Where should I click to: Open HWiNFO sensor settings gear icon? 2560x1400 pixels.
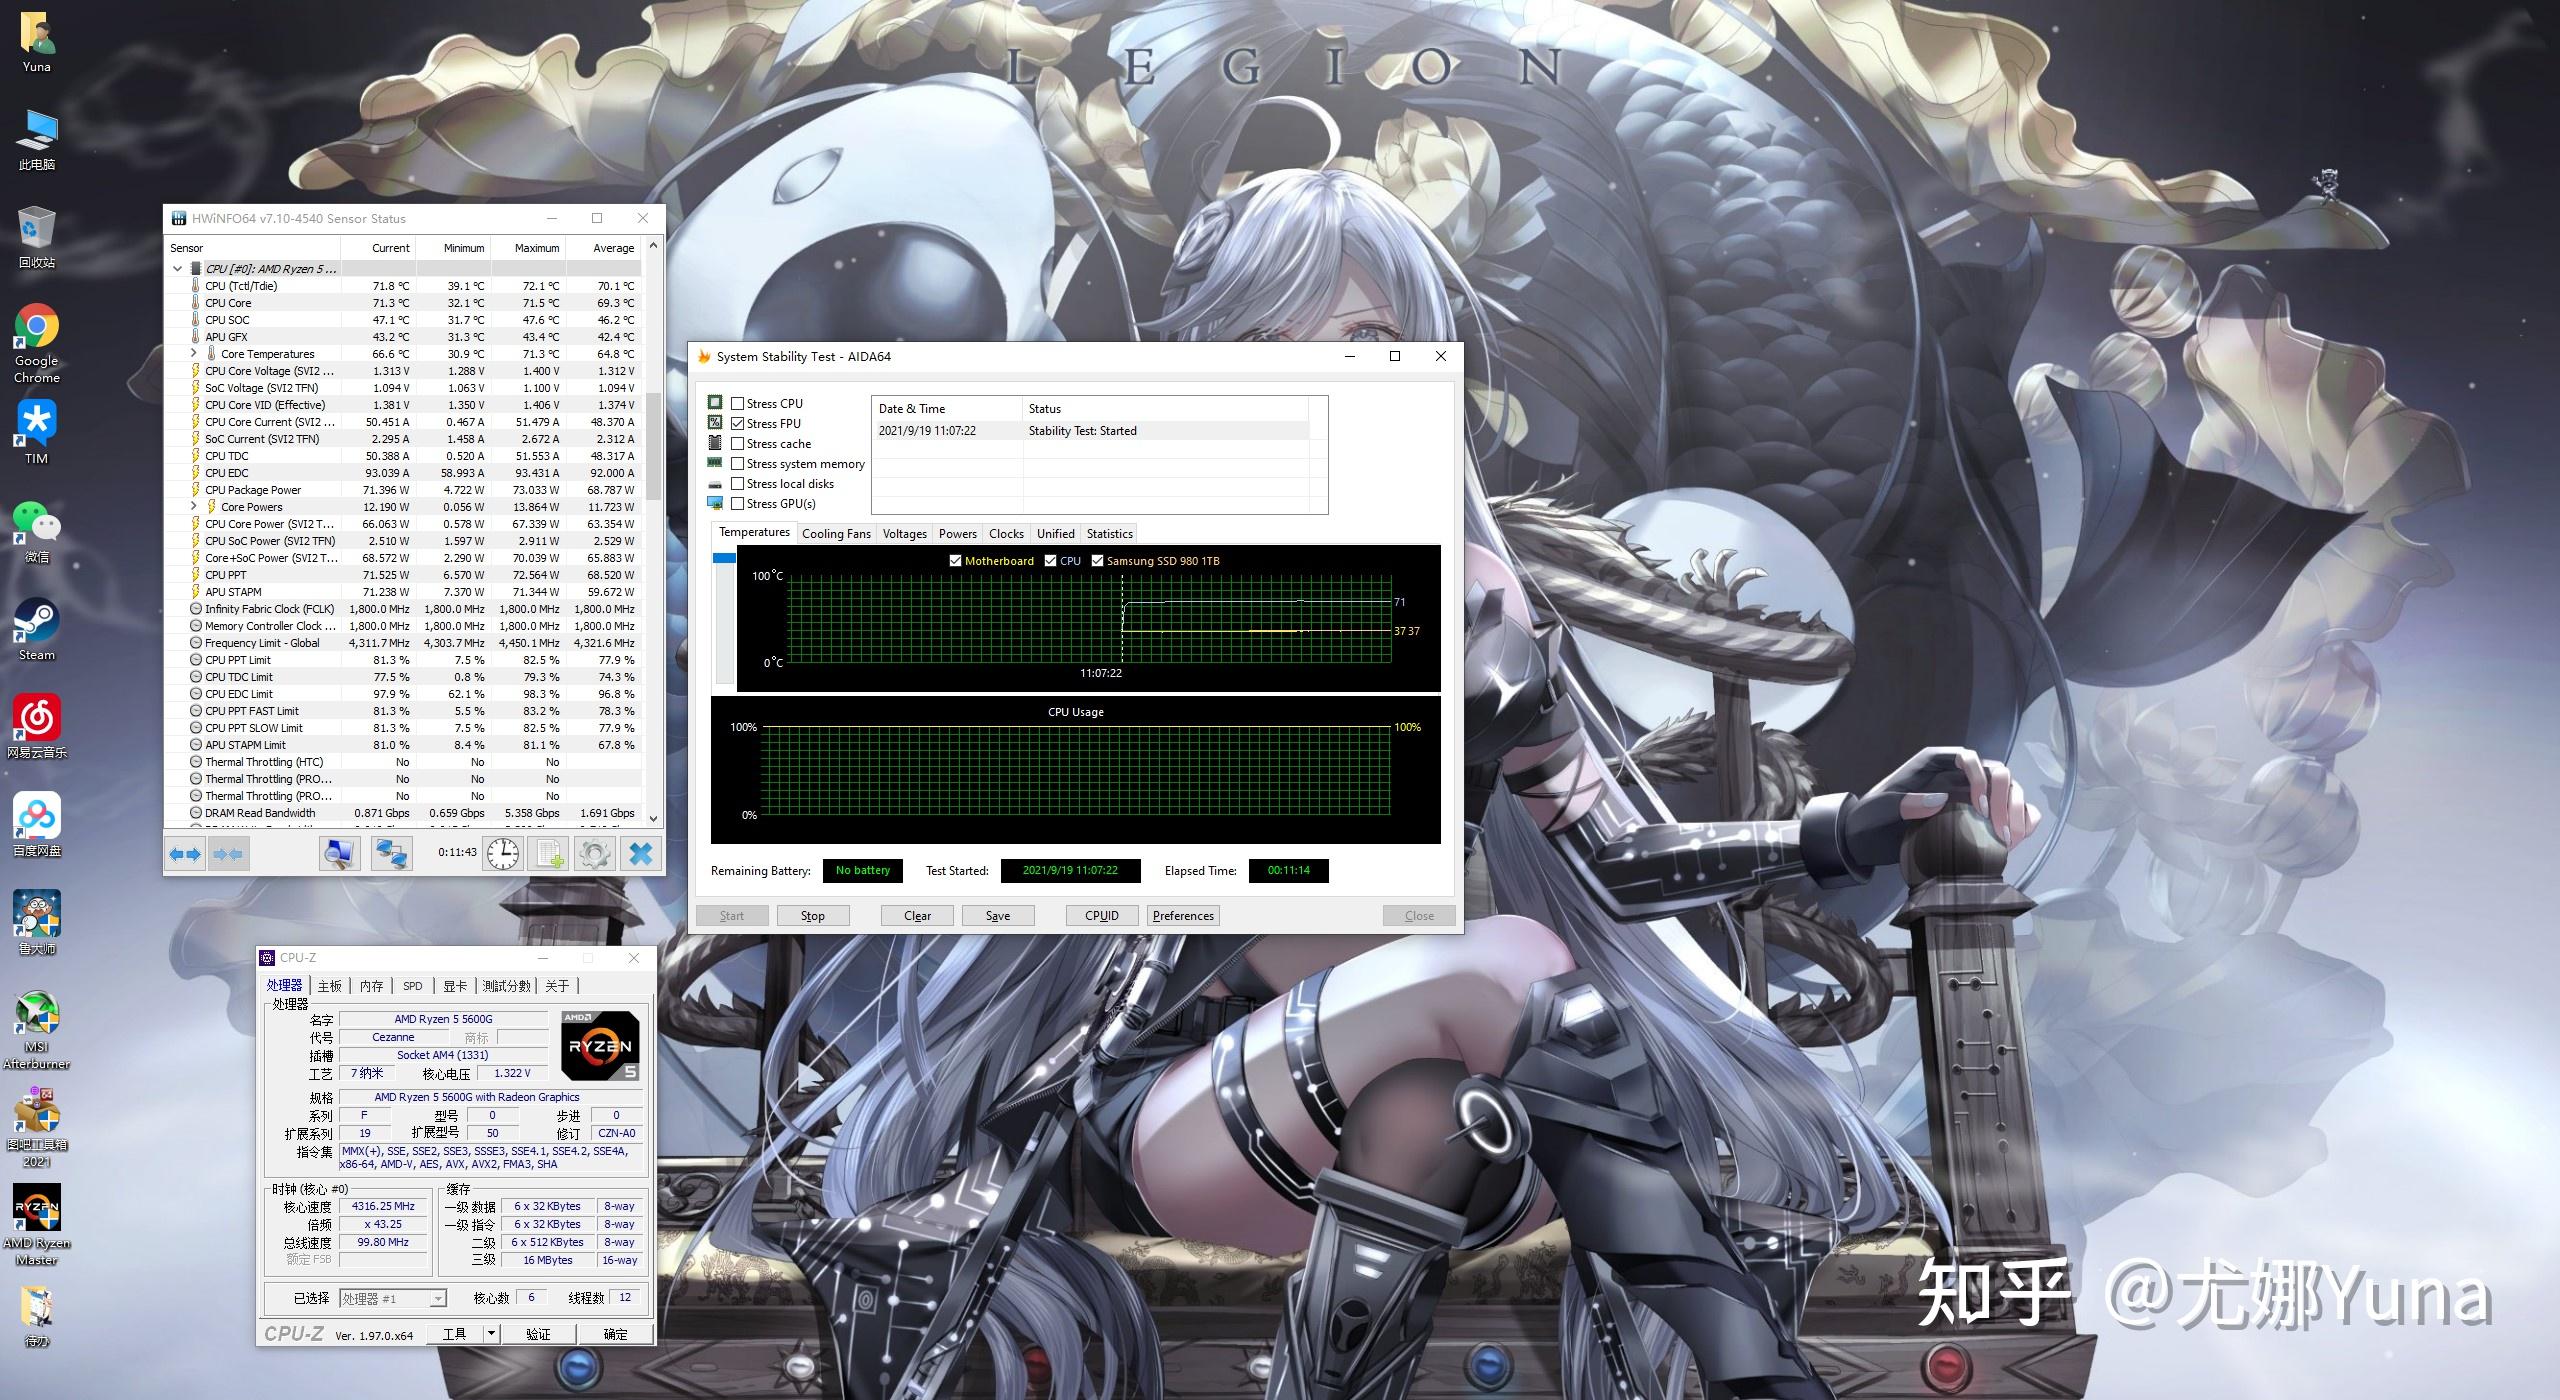click(594, 853)
